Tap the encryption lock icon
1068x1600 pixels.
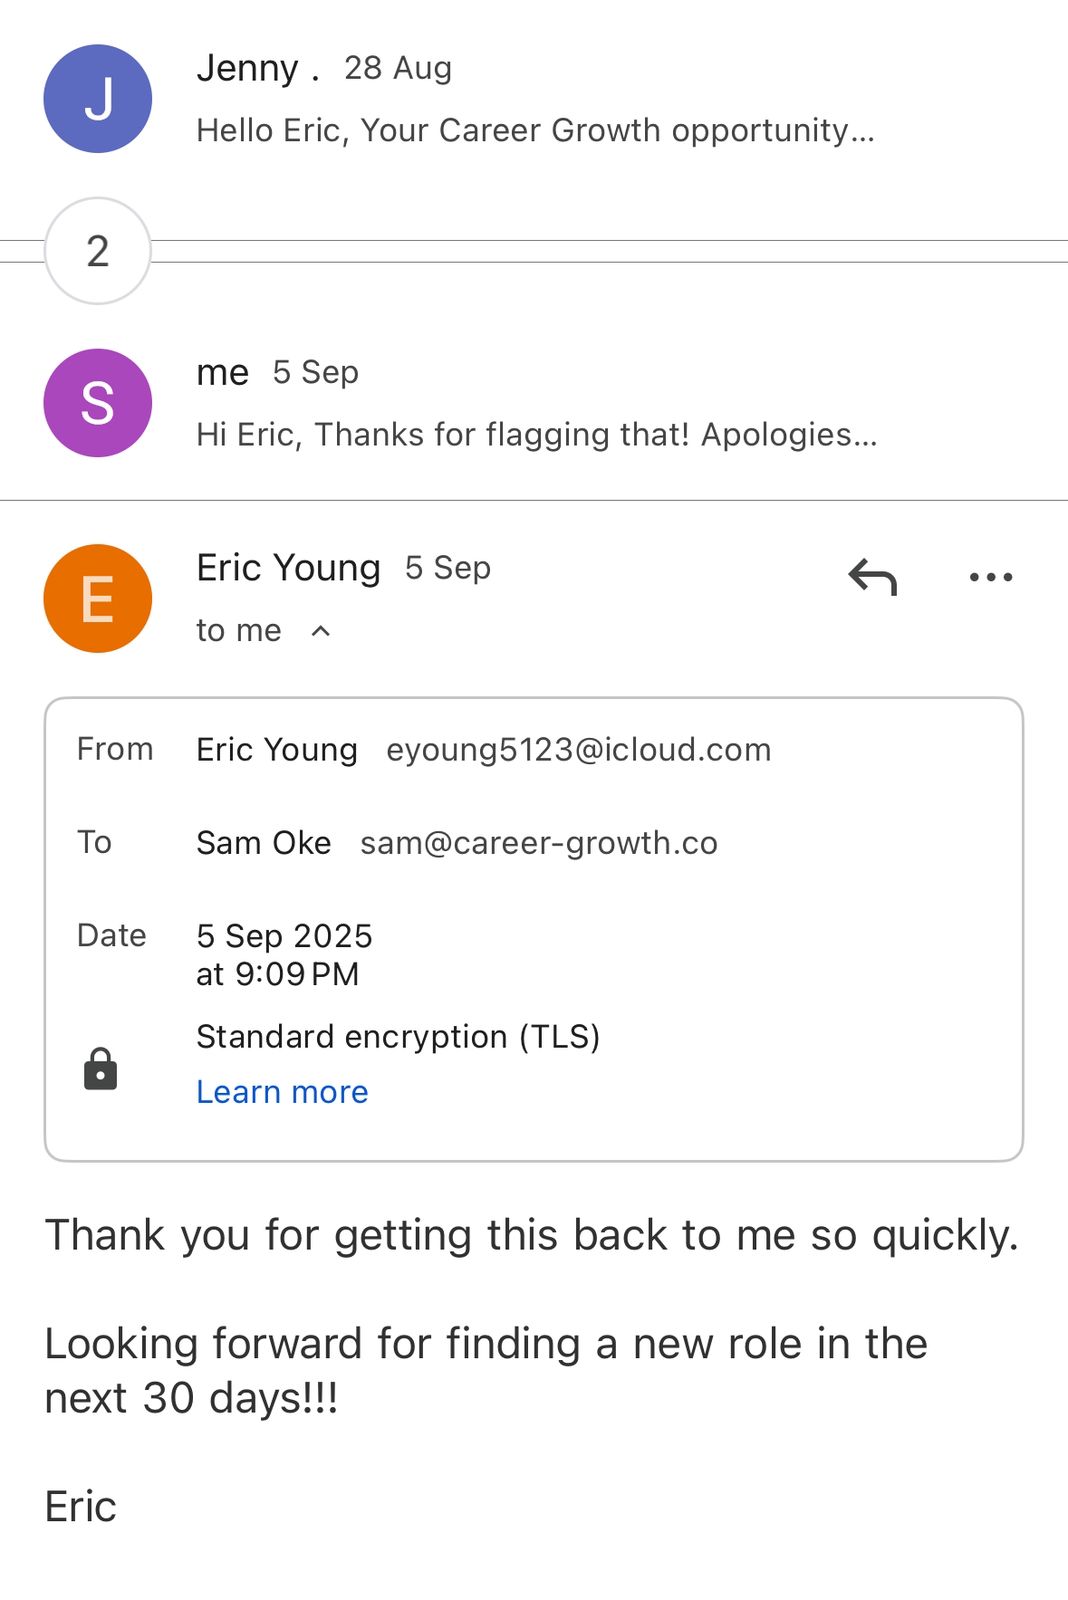[100, 1069]
